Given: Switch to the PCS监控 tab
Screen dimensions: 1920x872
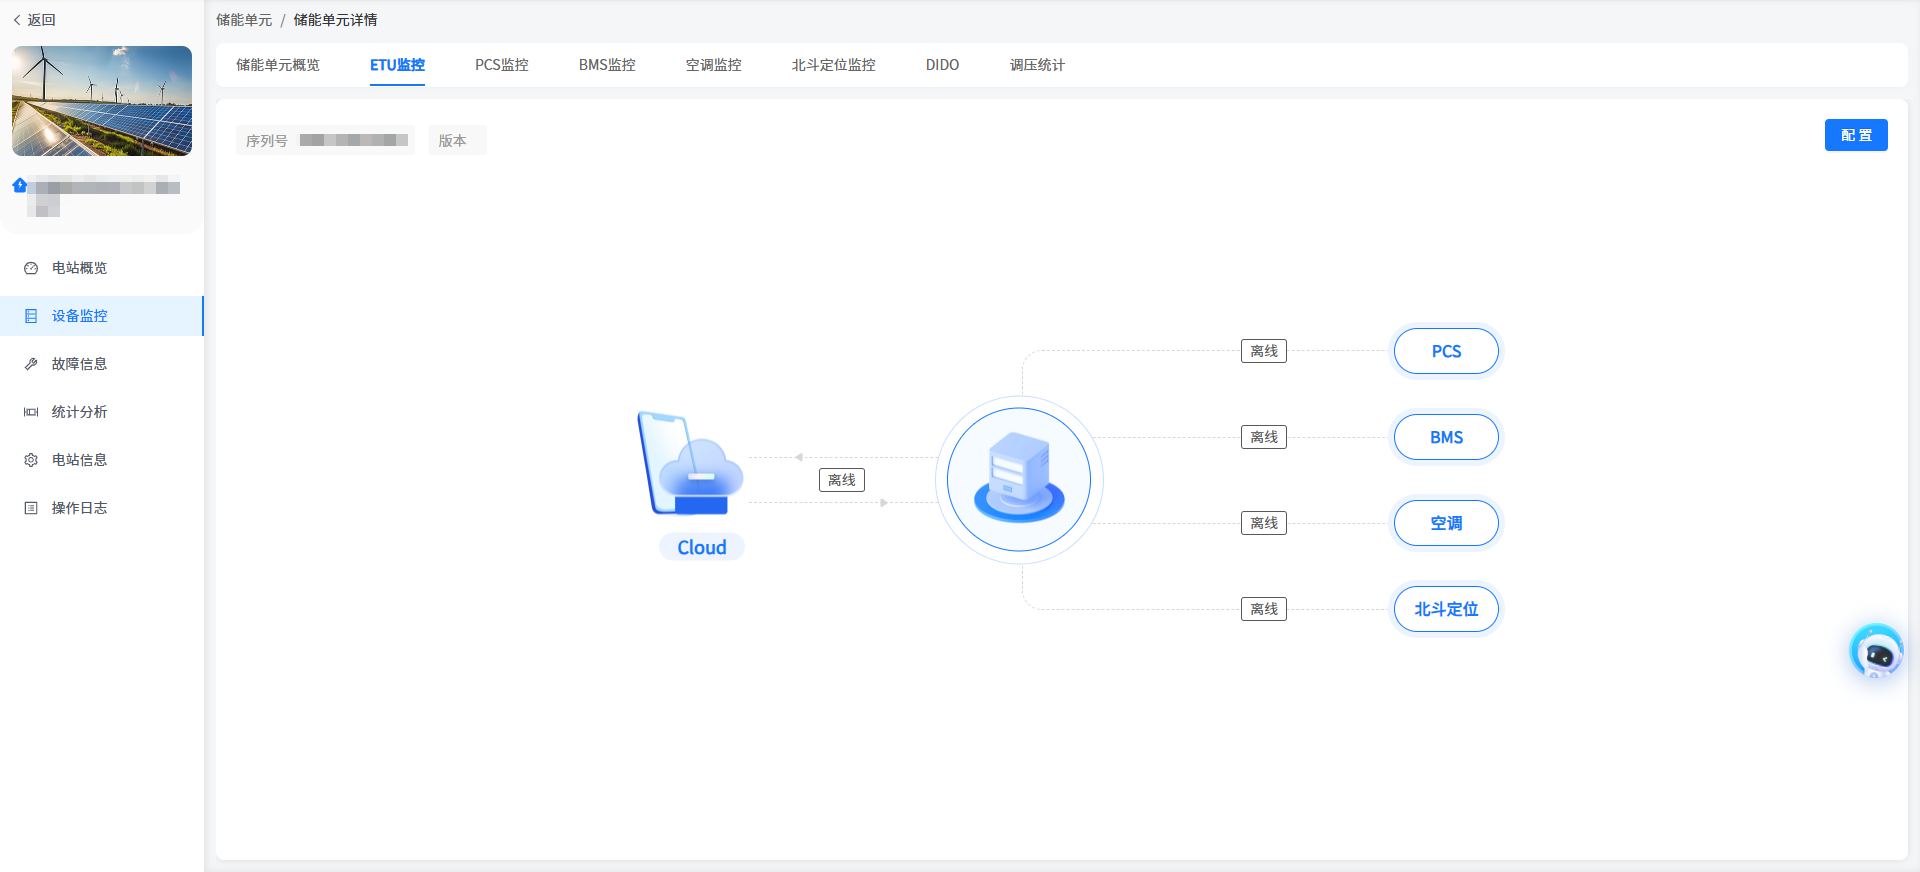Looking at the screenshot, I should [501, 65].
